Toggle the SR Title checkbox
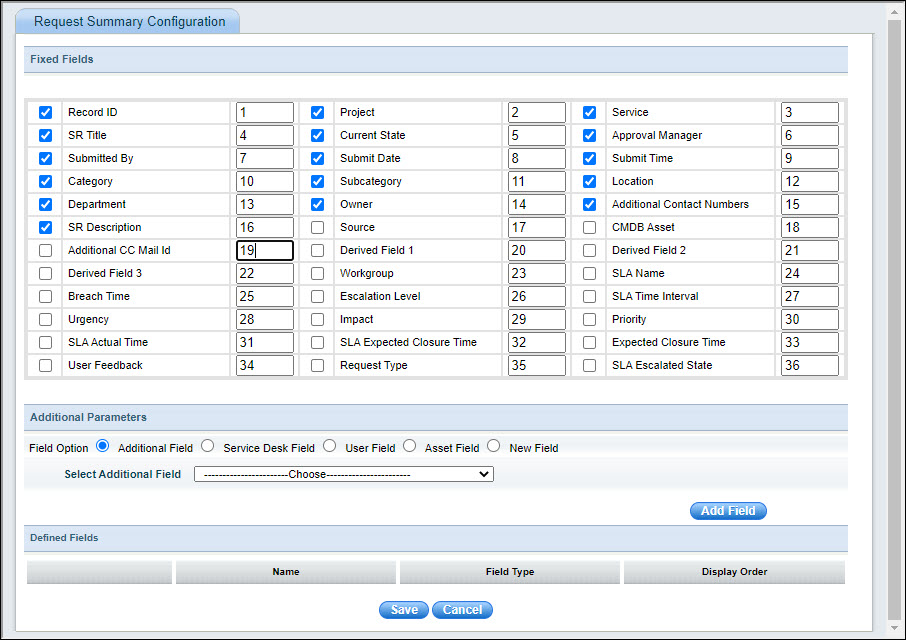906x640 pixels. (x=46, y=136)
